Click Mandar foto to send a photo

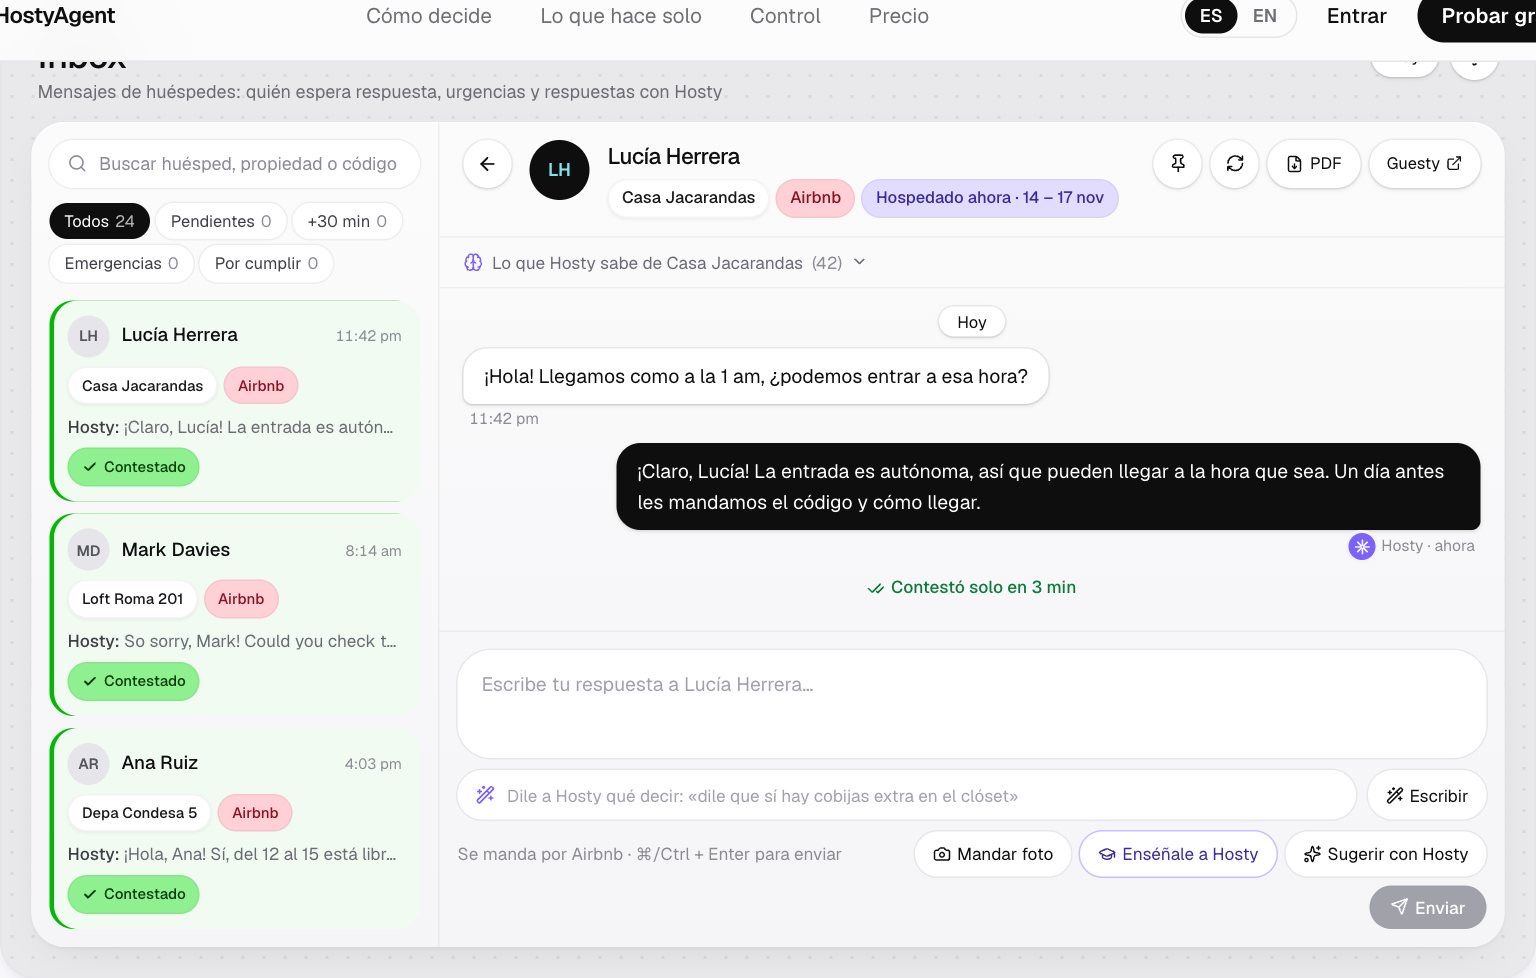pyautogui.click(x=993, y=854)
